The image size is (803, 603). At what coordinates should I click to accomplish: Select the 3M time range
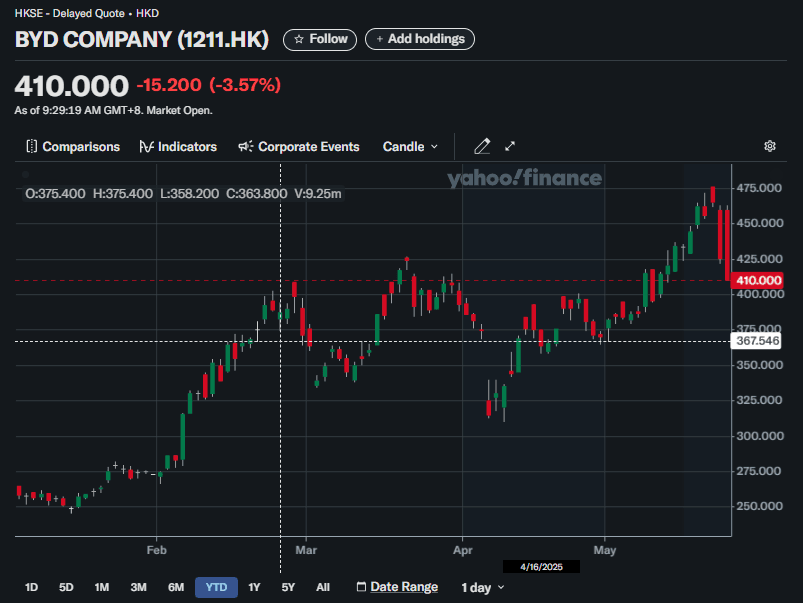tap(138, 587)
